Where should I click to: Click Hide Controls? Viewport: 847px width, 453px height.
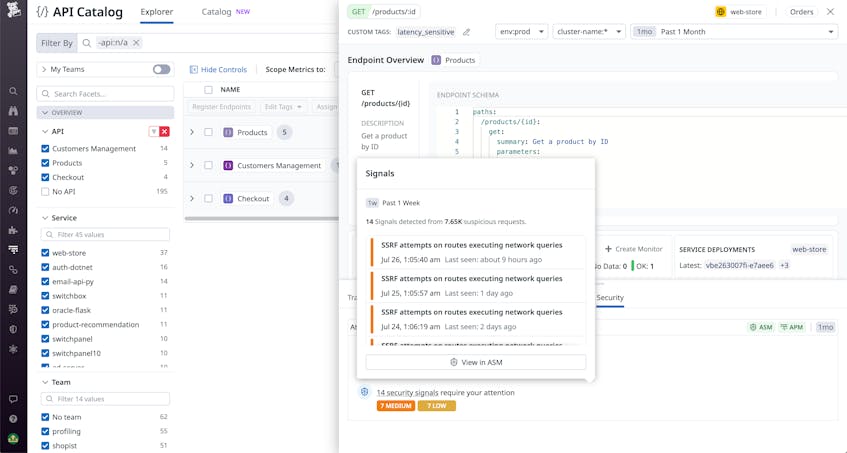218,70
